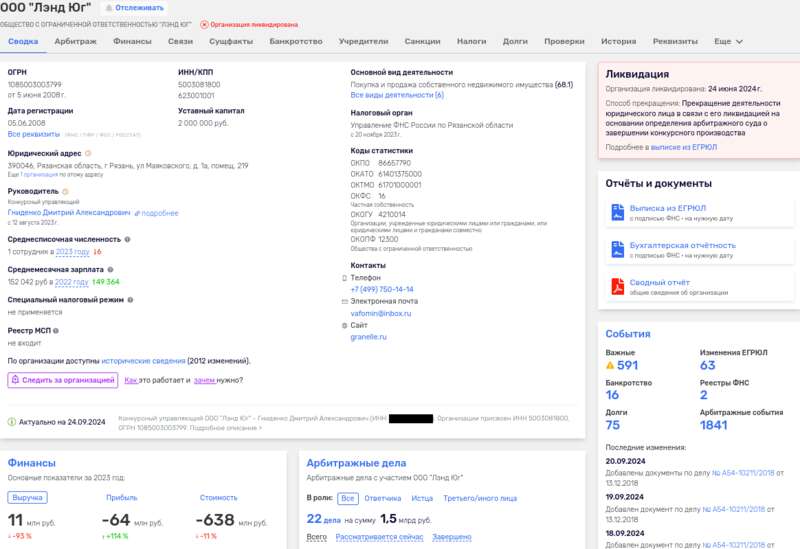Show Завершено arbitration cases

452,537
